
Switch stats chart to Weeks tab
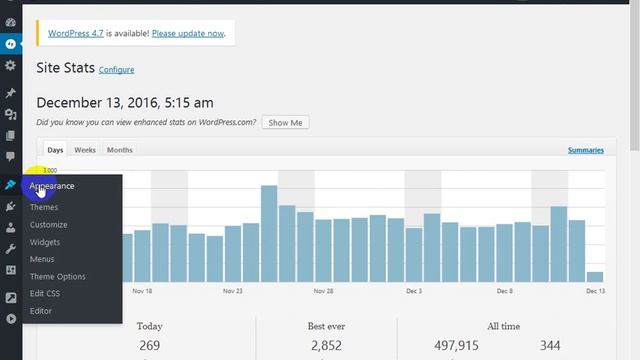point(85,150)
